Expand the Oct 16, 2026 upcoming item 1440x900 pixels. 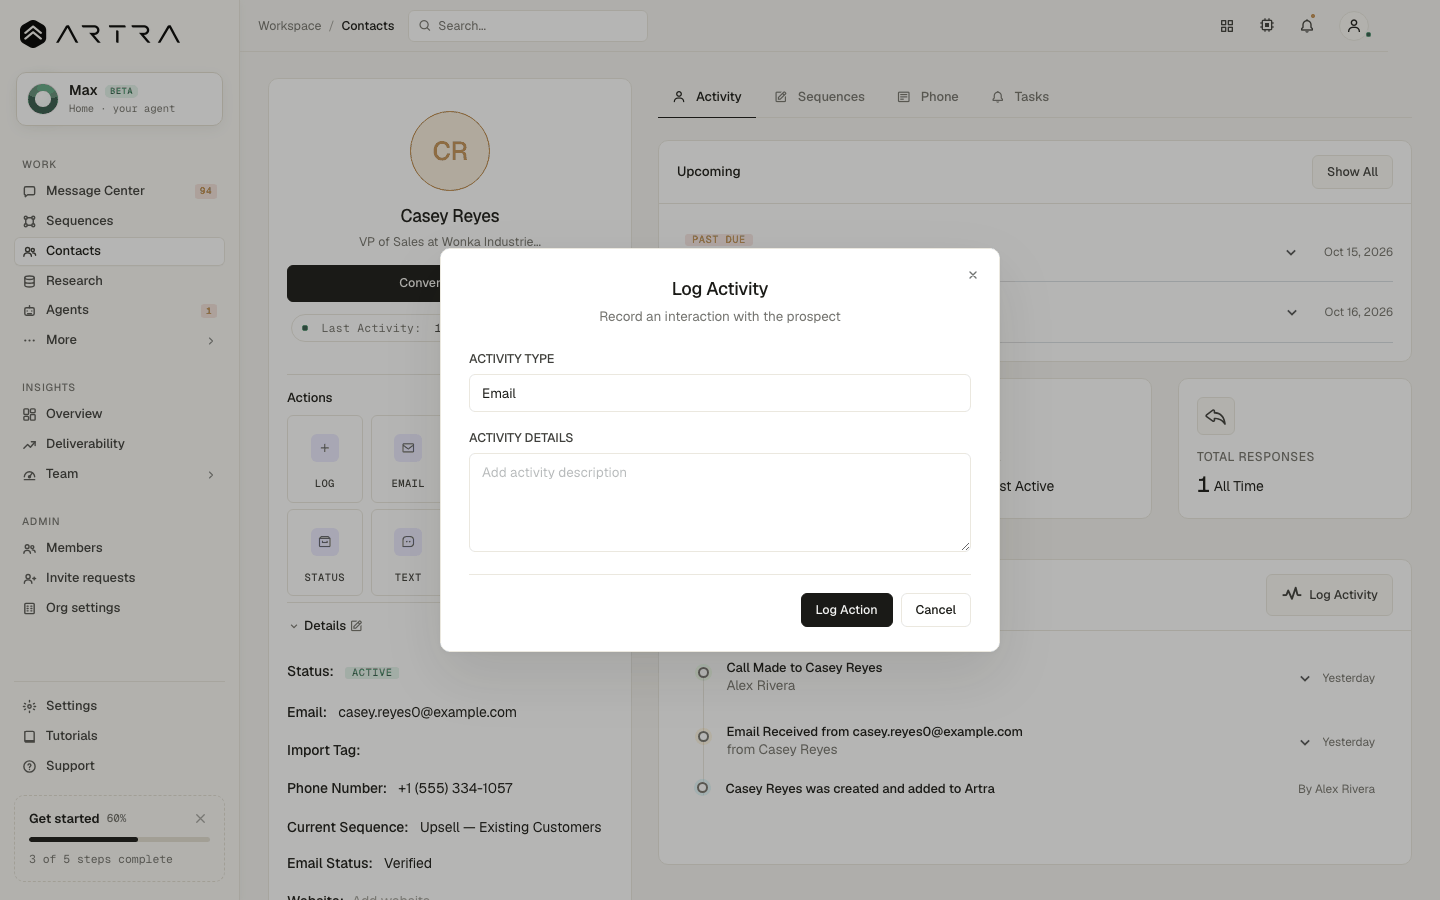coord(1291,312)
